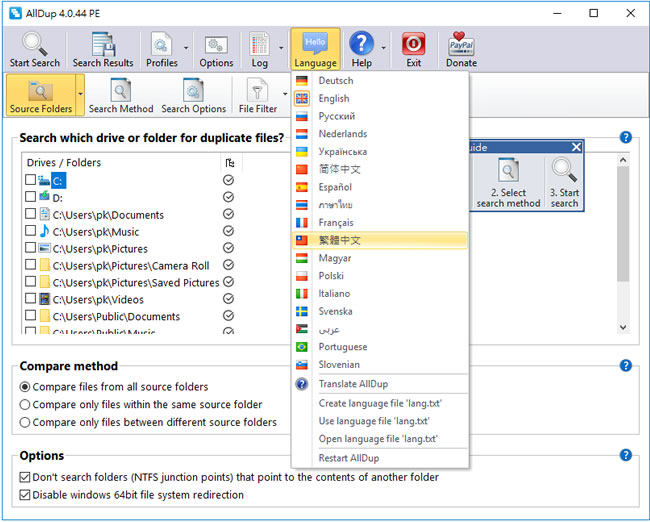Open Search Results toolbar button
This screenshot has height=522, width=650.
[x=103, y=50]
